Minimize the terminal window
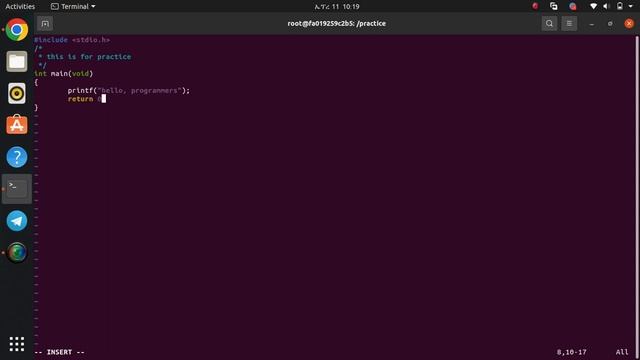Image resolution: width=640 pixels, height=360 pixels. click(591, 24)
